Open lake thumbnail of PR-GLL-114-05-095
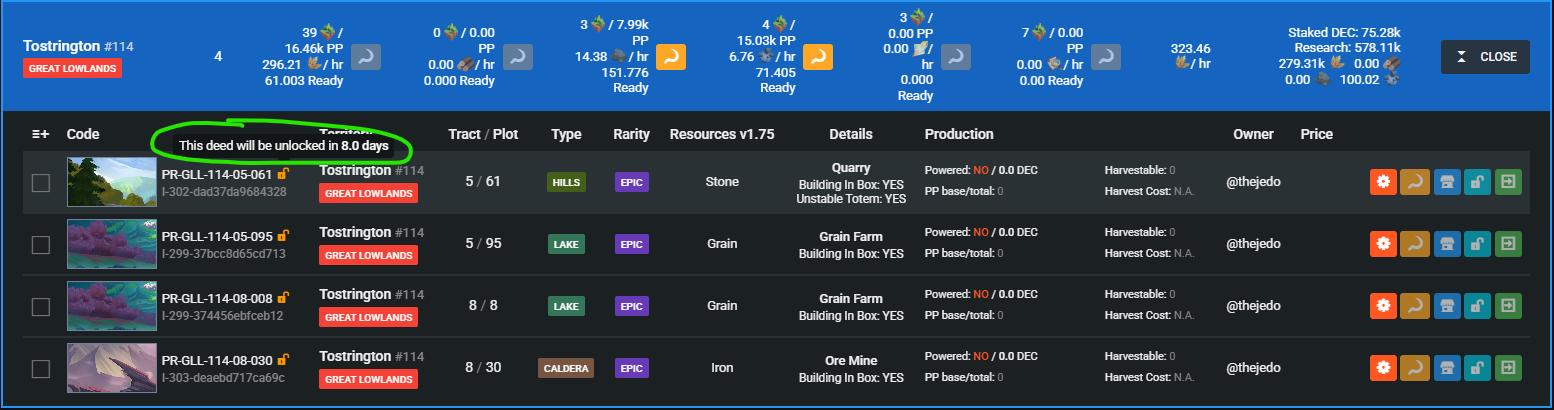This screenshot has width=1554, height=410. (112, 244)
